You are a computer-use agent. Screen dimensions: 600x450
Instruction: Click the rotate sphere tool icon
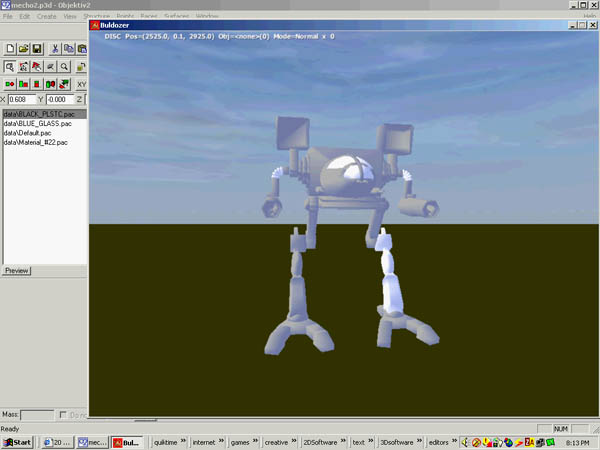81,67
